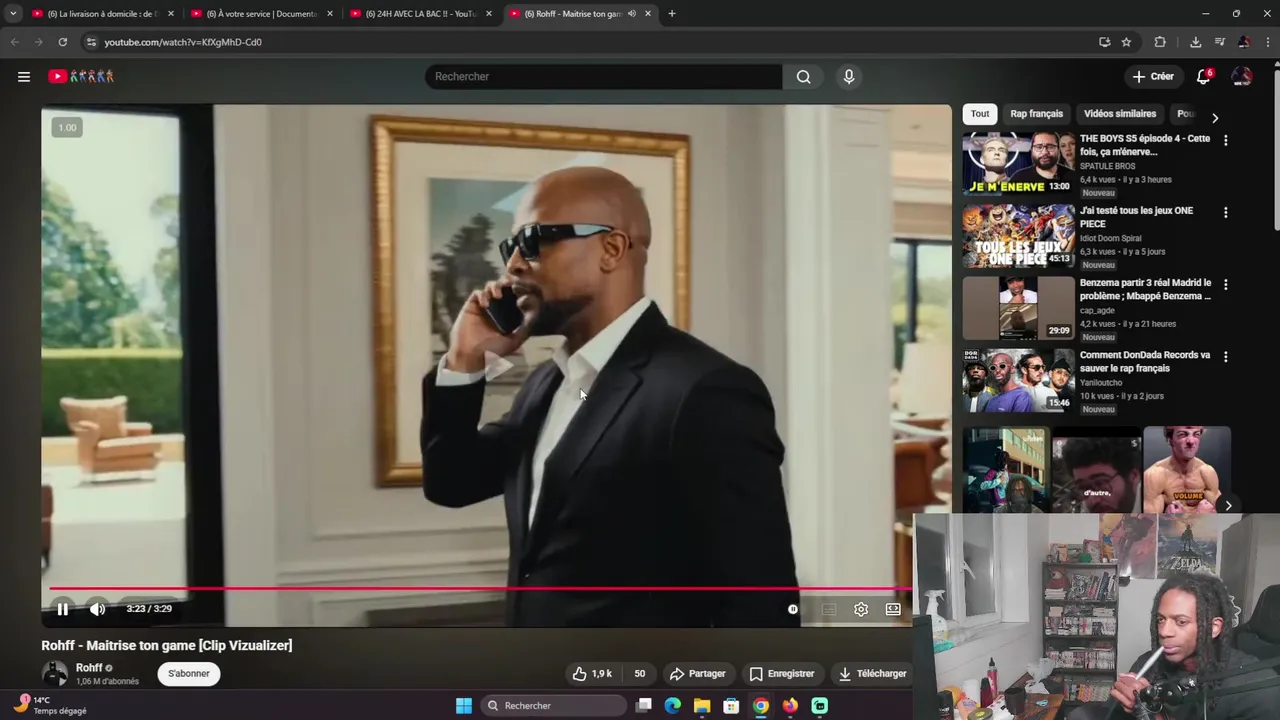
Task: Open Microsoft Edge from taskbar
Action: [x=673, y=706]
